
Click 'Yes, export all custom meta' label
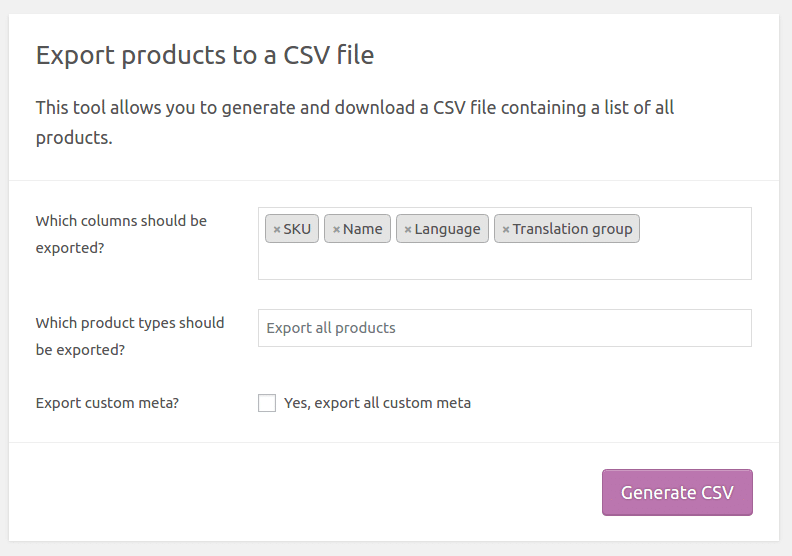pyautogui.click(x=377, y=403)
